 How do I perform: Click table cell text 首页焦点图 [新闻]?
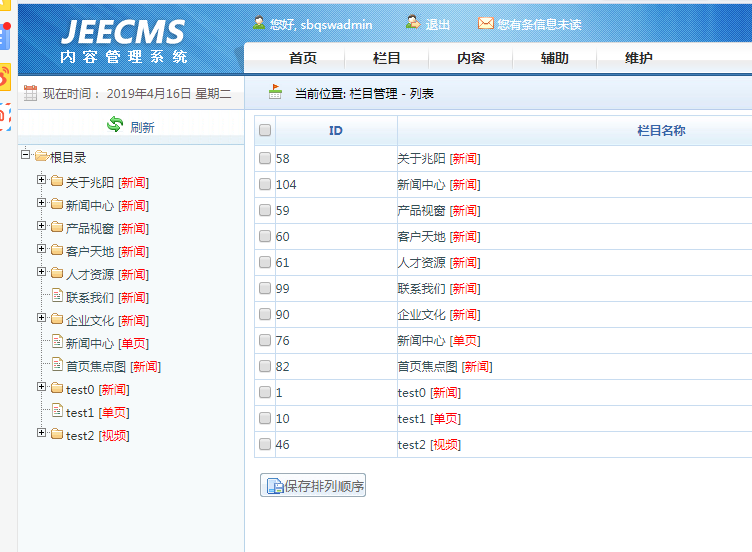[x=445, y=367]
